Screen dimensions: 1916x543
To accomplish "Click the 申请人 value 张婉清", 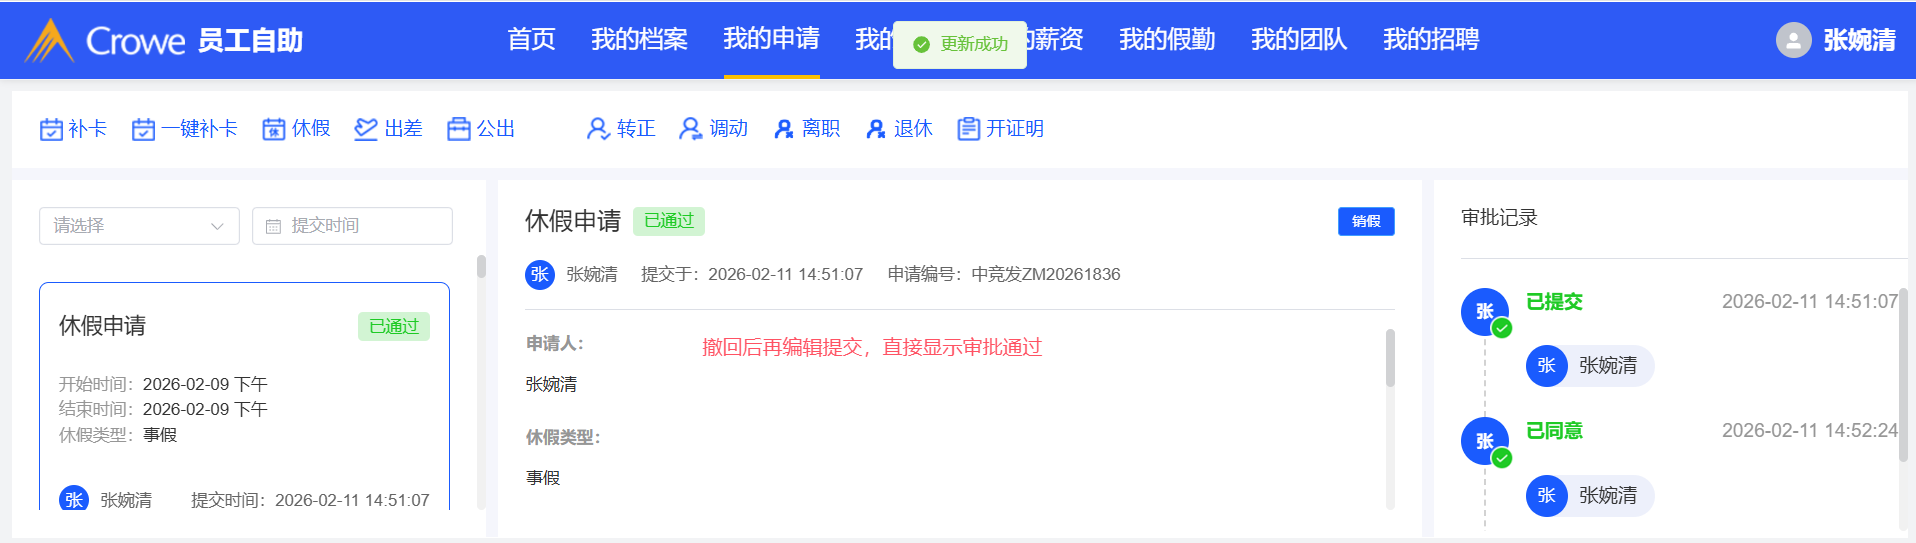I will click(x=551, y=384).
